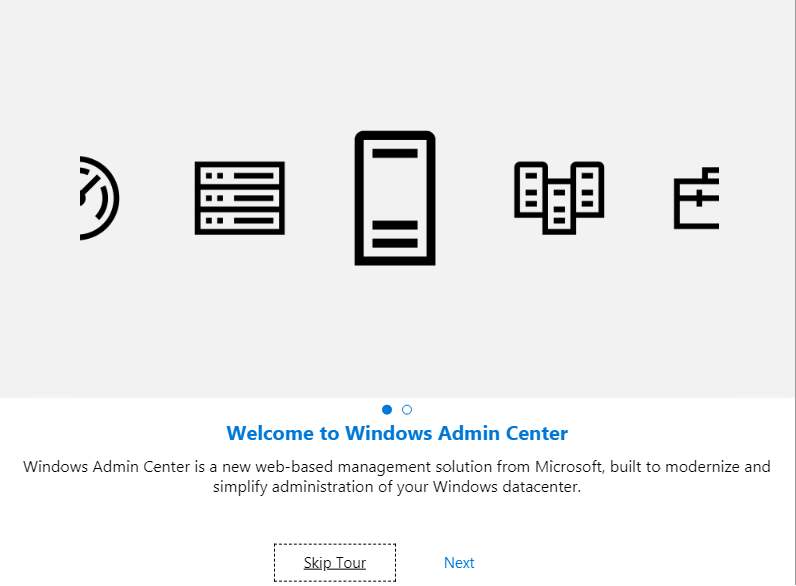Click the middle building in cluster icon
Image resolution: width=796 pixels, height=586 pixels.
pyautogui.click(x=559, y=205)
